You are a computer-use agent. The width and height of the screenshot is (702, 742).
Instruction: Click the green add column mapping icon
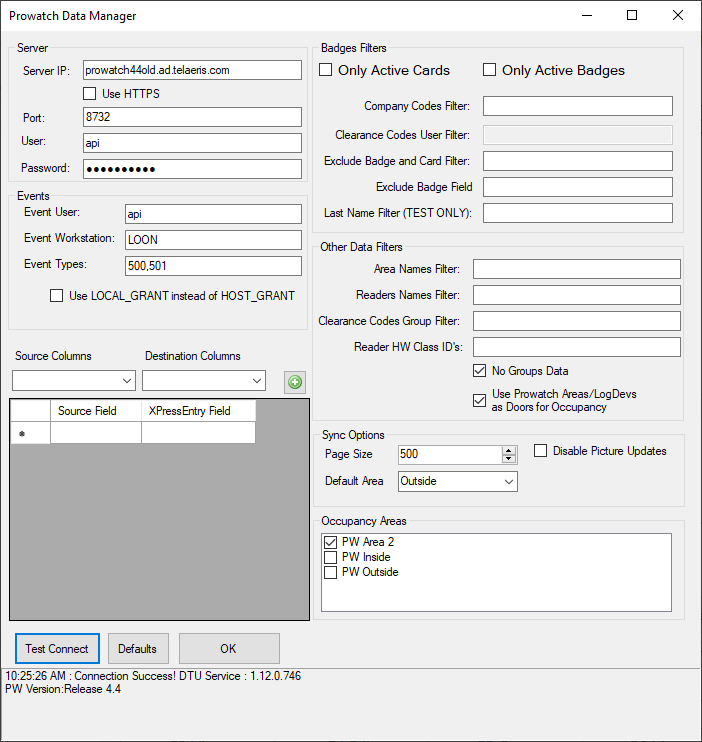(x=295, y=381)
